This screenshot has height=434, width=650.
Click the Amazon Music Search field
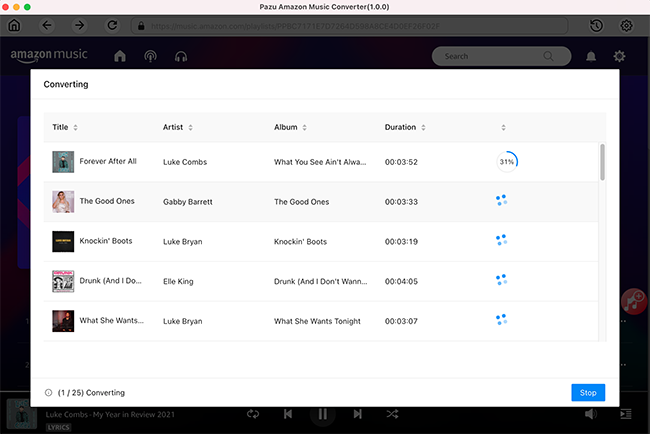tap(501, 56)
